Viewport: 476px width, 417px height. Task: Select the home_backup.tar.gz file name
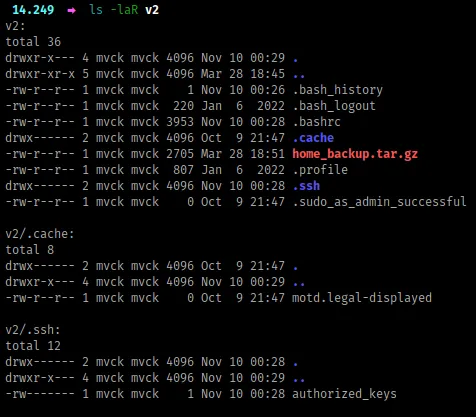point(355,154)
